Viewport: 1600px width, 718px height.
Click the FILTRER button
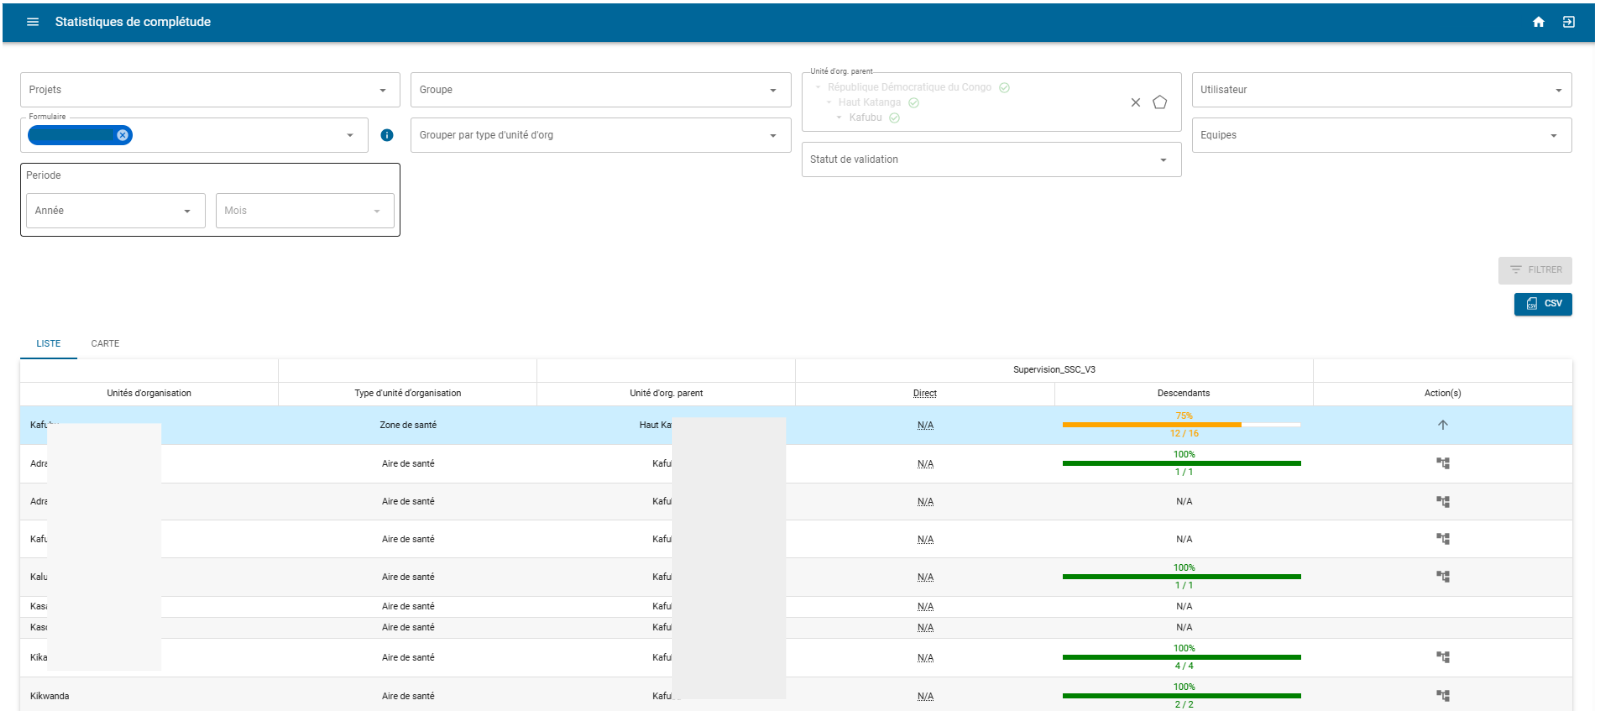(x=1535, y=270)
